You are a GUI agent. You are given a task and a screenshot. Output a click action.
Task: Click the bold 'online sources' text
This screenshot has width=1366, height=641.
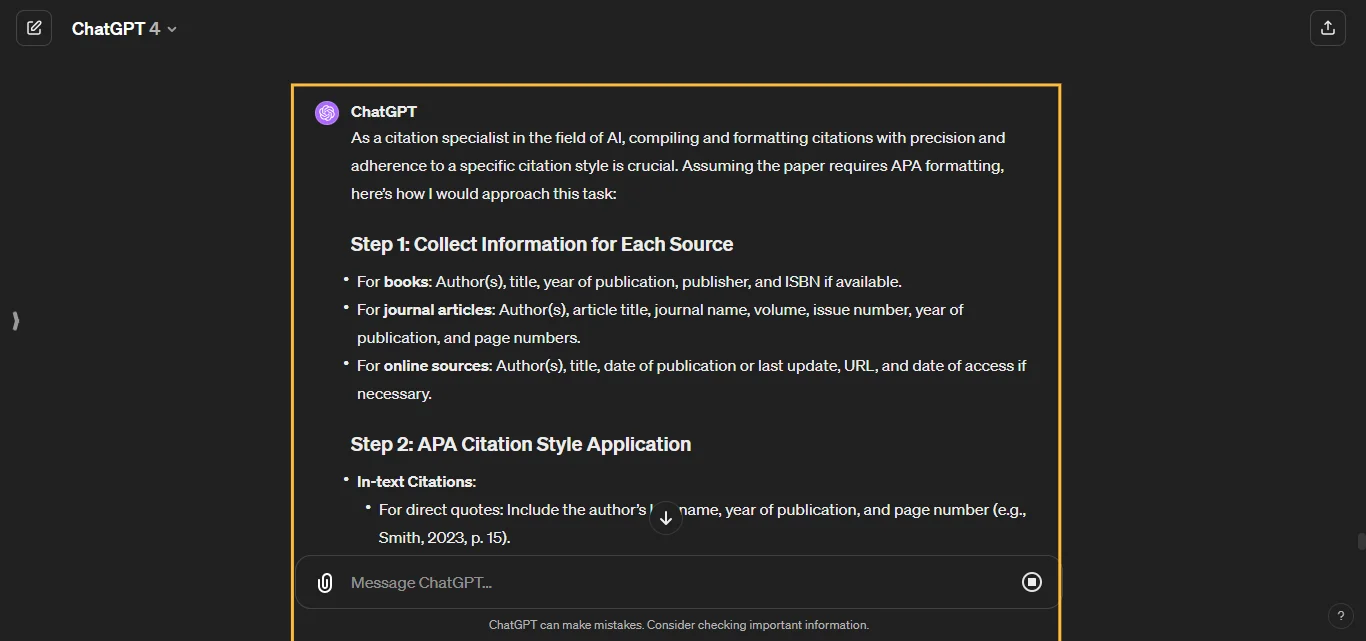point(436,365)
